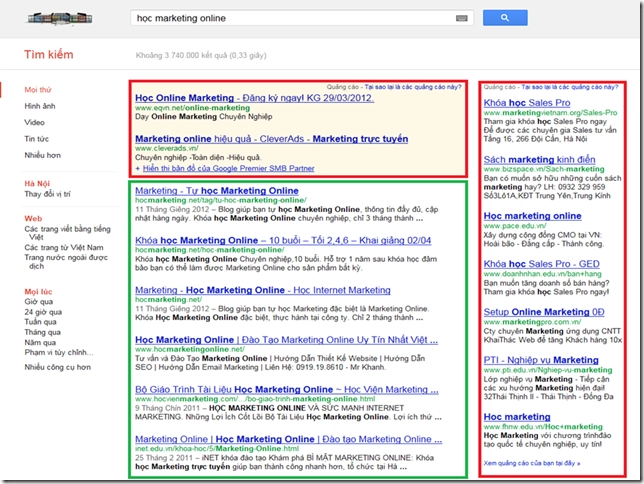Select Tuần qua time filter
The height and width of the screenshot is (484, 644).
[x=40, y=322]
